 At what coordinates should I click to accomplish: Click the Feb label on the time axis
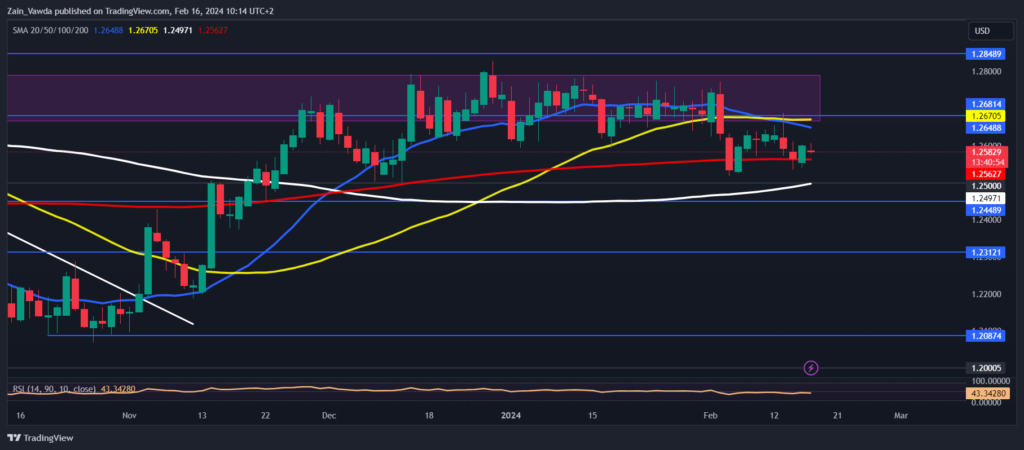coord(710,413)
